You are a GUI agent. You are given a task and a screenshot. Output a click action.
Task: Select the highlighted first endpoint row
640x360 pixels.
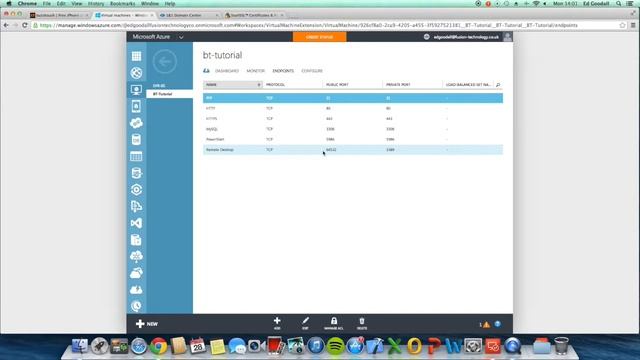[353, 98]
